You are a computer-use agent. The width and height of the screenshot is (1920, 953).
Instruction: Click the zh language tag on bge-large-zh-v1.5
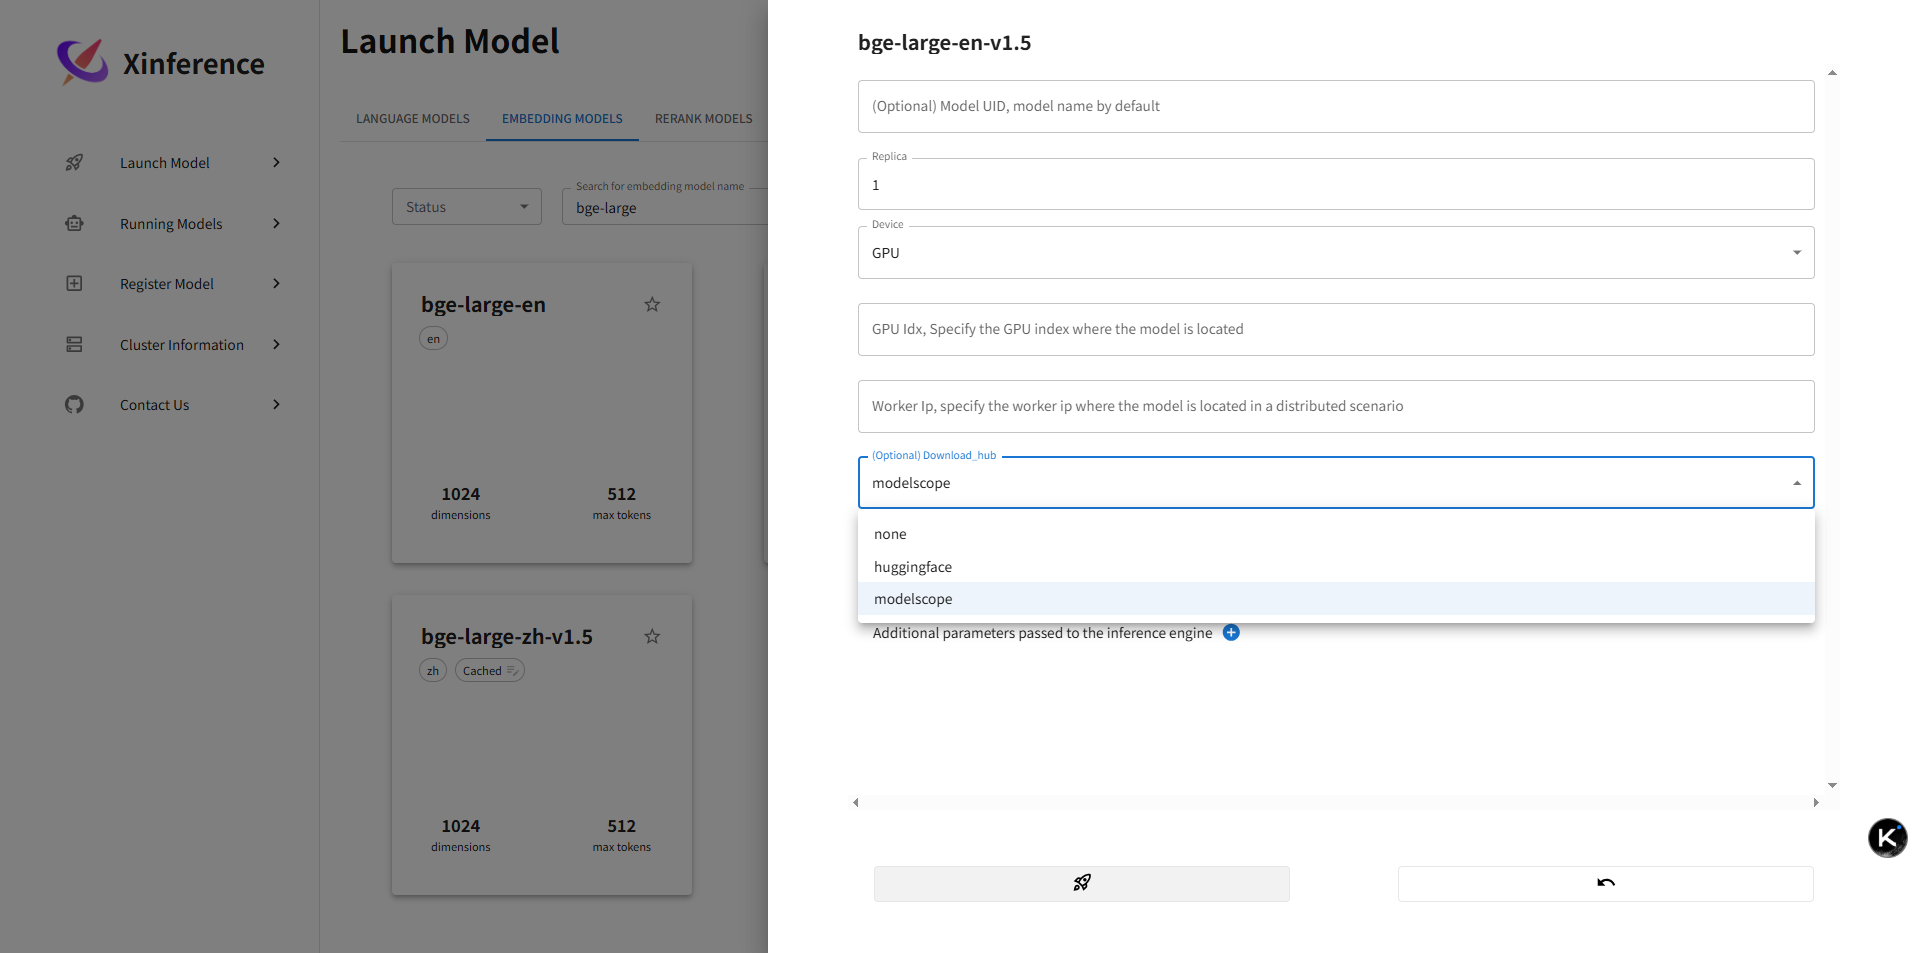pyautogui.click(x=433, y=670)
